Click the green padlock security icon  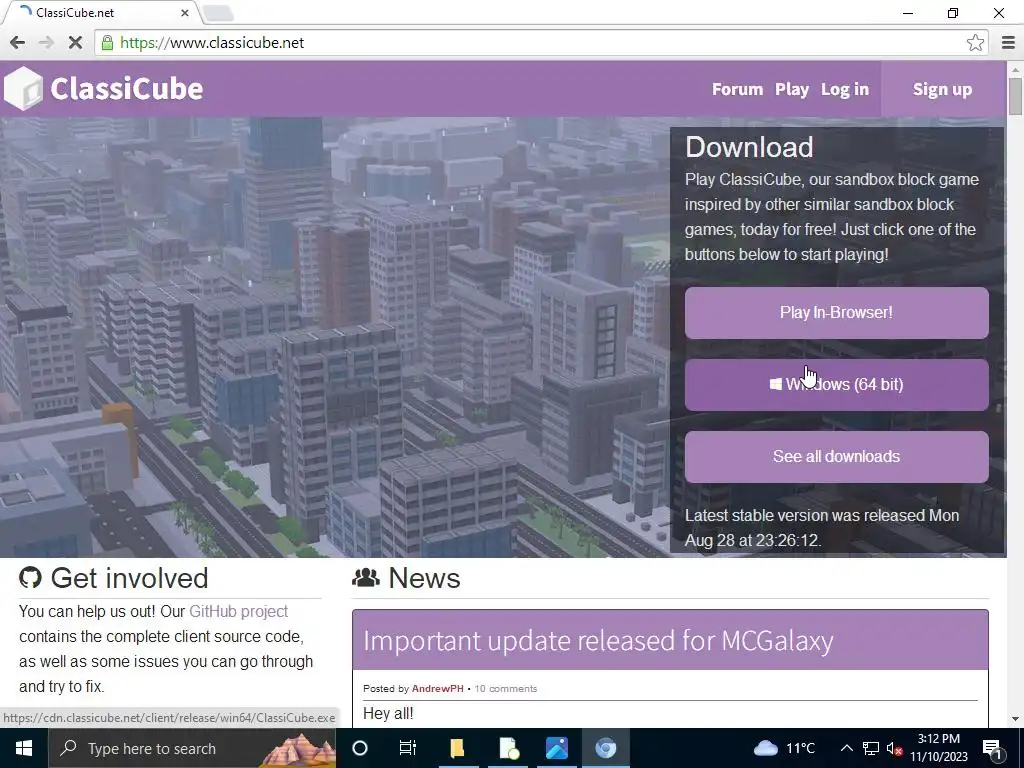point(108,43)
